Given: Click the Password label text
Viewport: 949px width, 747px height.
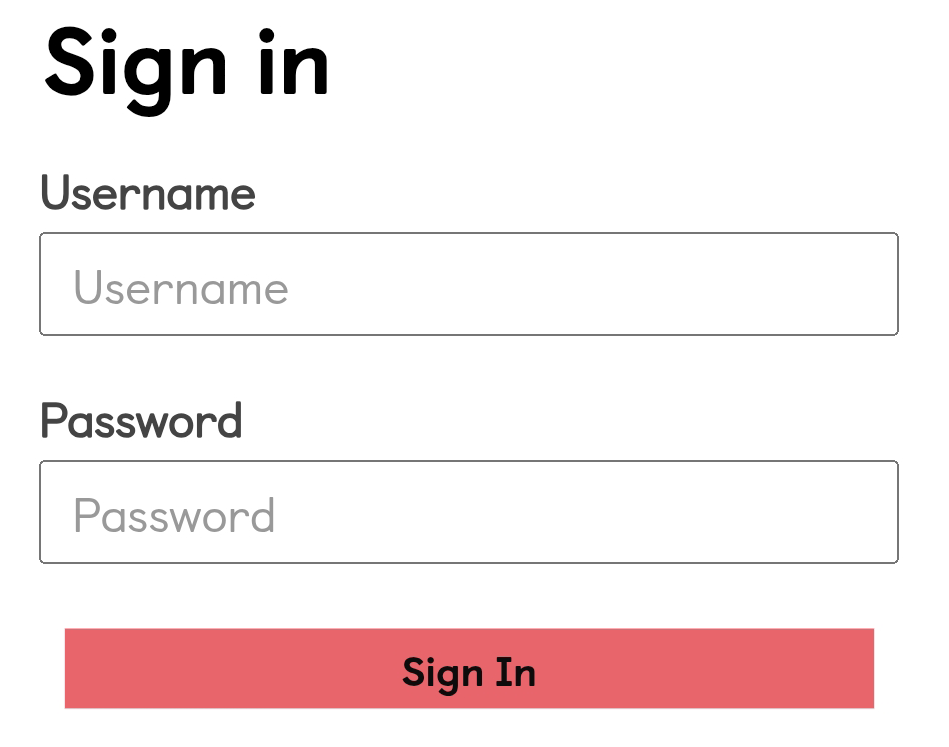Looking at the screenshot, I should [x=141, y=421].
